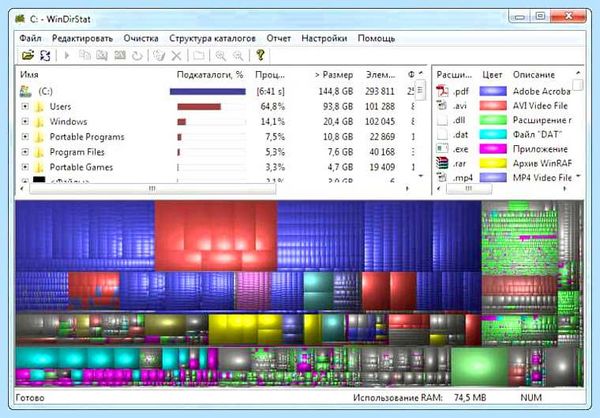Click the Explorer Here toolbar icon
The height and width of the screenshot is (418, 600).
[x=102, y=56]
